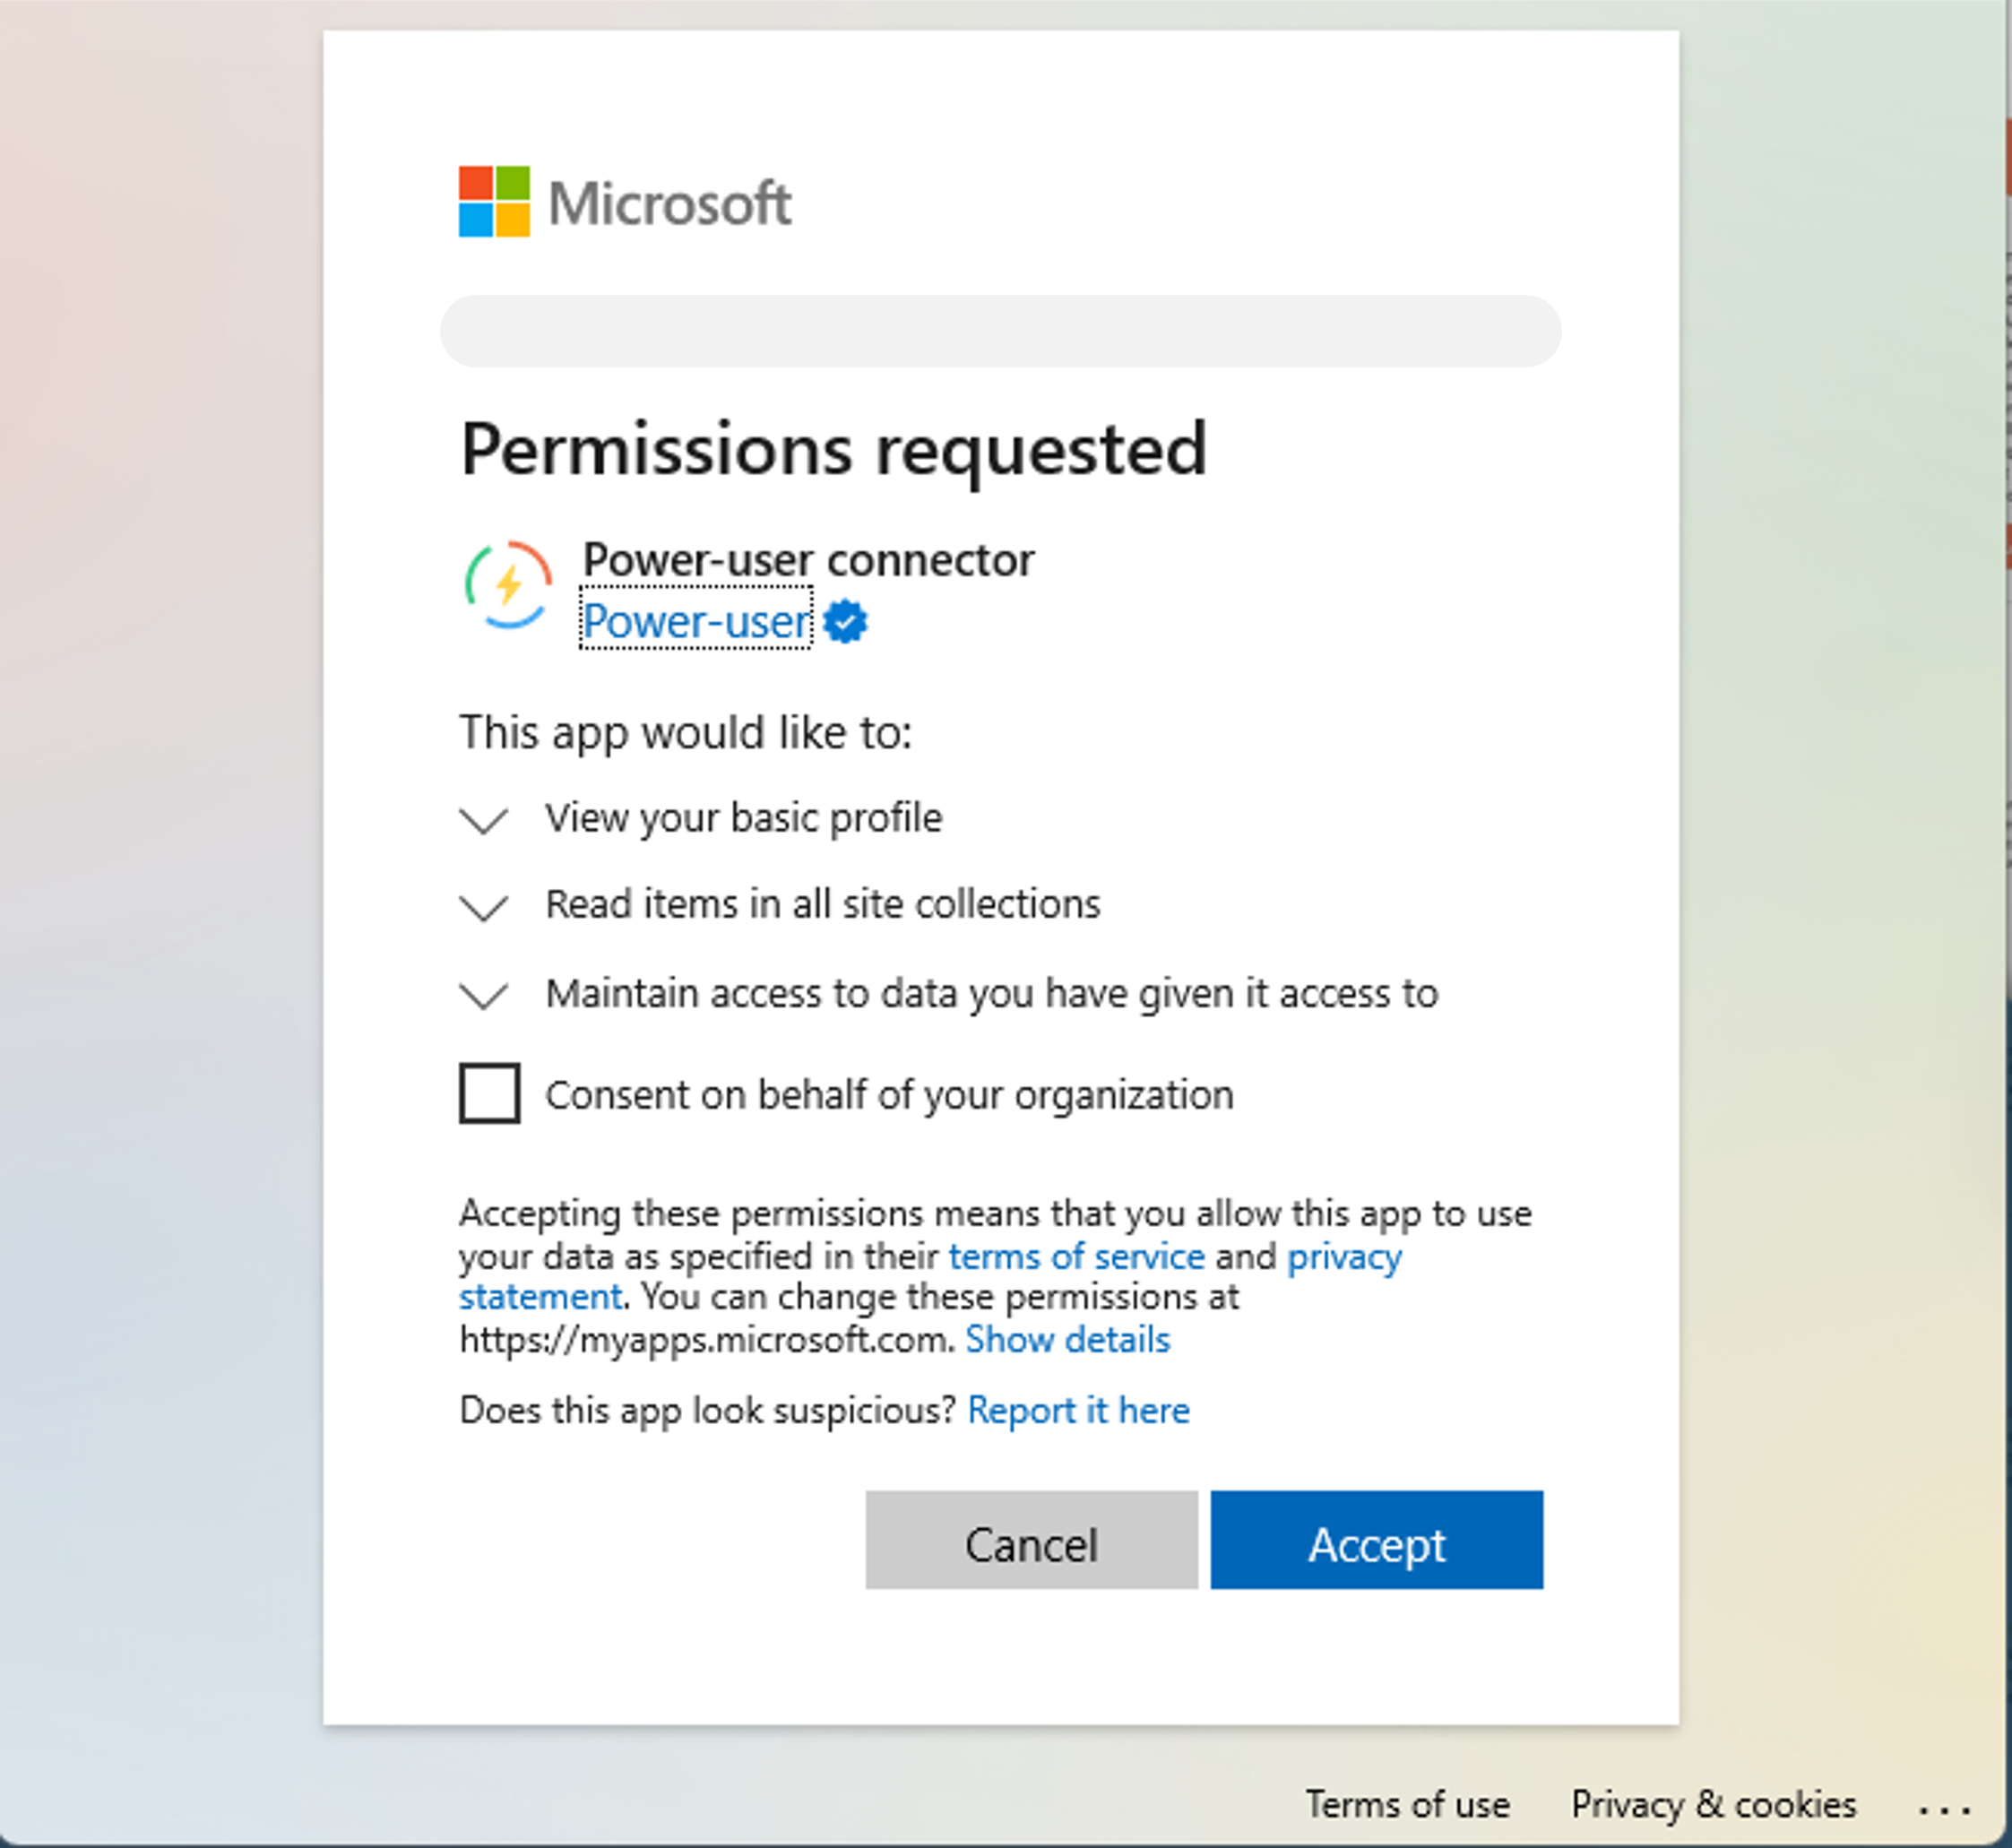Open the privacy statement link
Viewport: 2012px width, 1848px height.
click(x=1344, y=1256)
